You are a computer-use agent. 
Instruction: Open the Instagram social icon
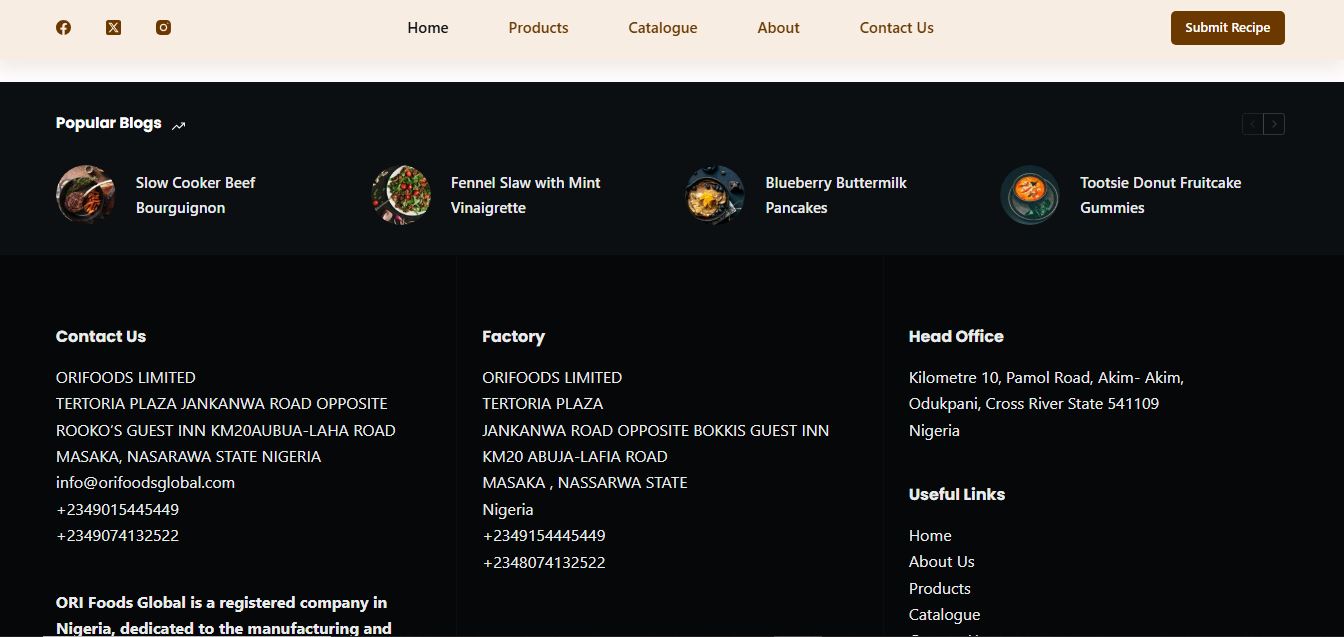tap(163, 28)
